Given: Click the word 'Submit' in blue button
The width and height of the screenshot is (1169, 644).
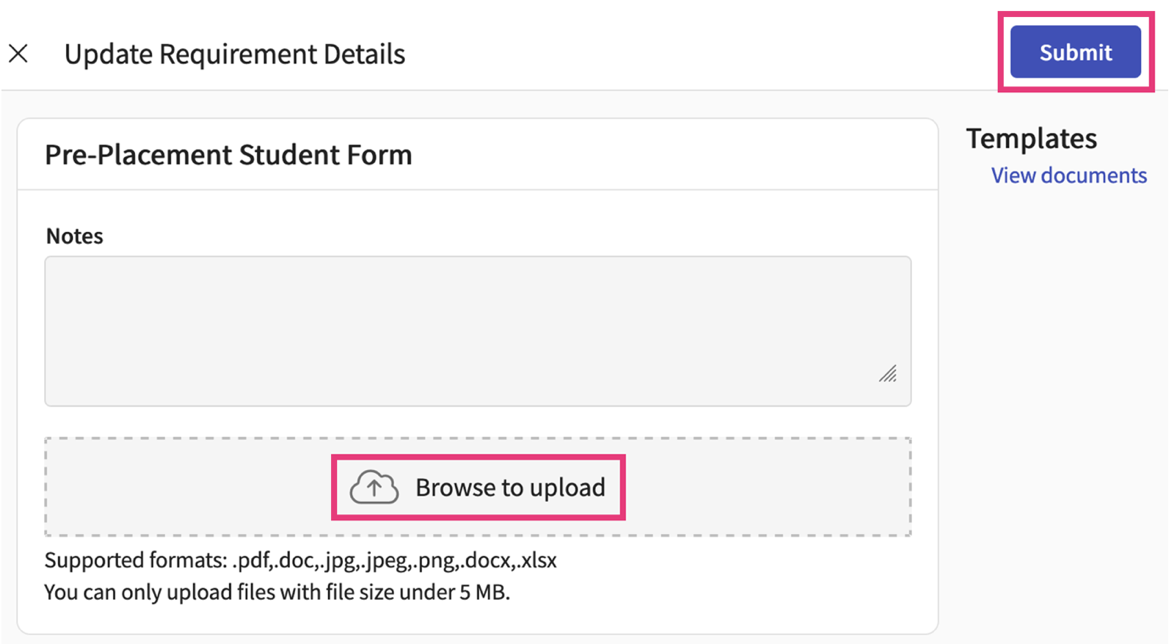Looking at the screenshot, I should (1075, 53).
